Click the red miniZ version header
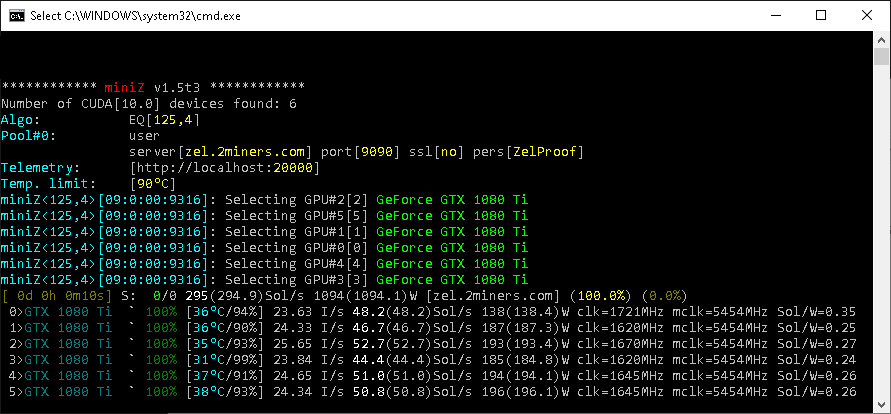Viewport: 891px width, 414px height. coord(124,88)
